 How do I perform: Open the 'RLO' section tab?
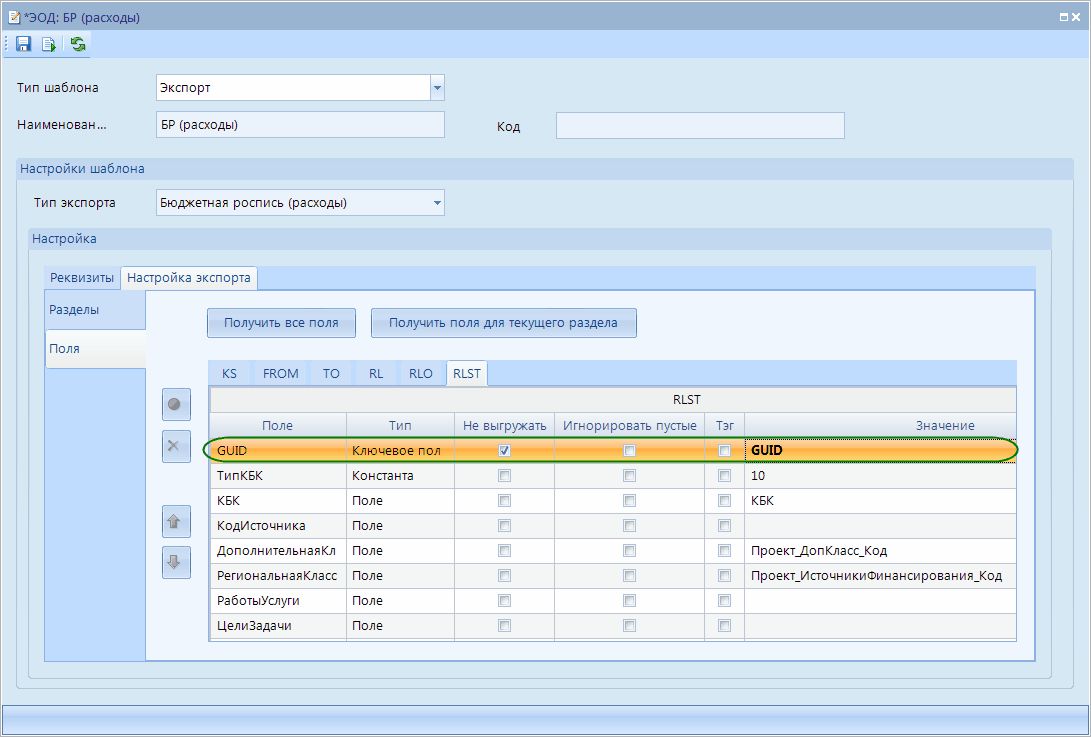click(421, 373)
